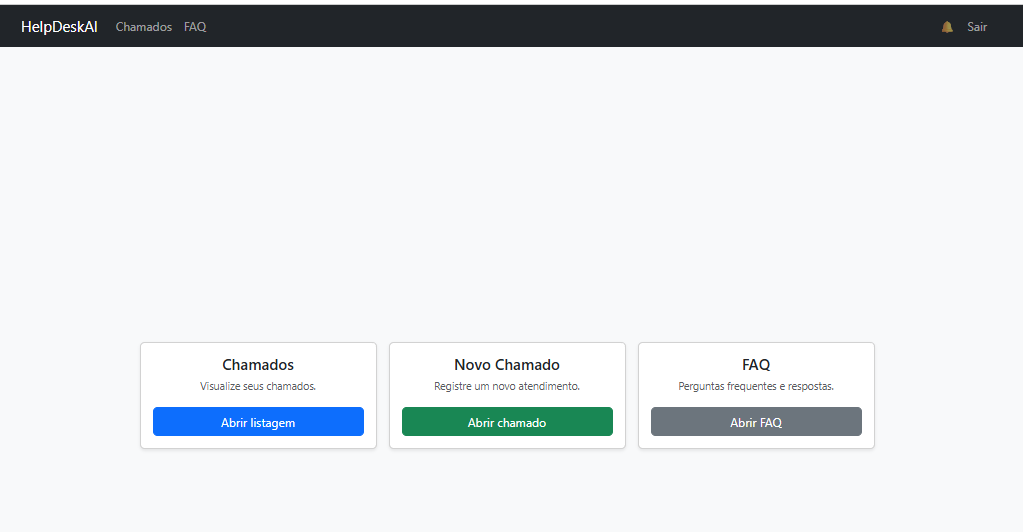
Task: Select the FAQ card heading
Action: [756, 365]
